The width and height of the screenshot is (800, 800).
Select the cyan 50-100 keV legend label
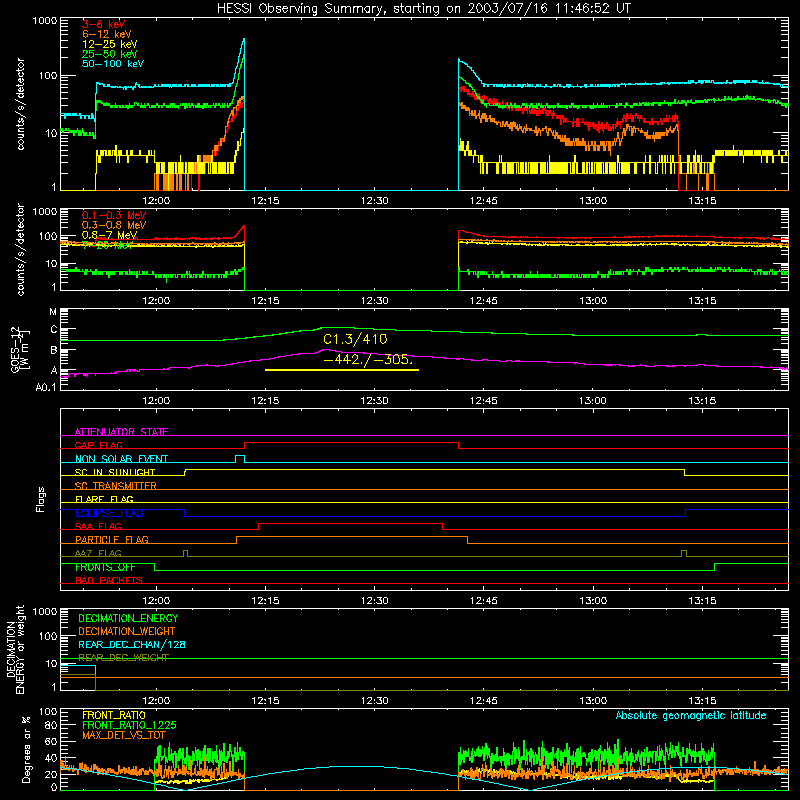[113, 64]
